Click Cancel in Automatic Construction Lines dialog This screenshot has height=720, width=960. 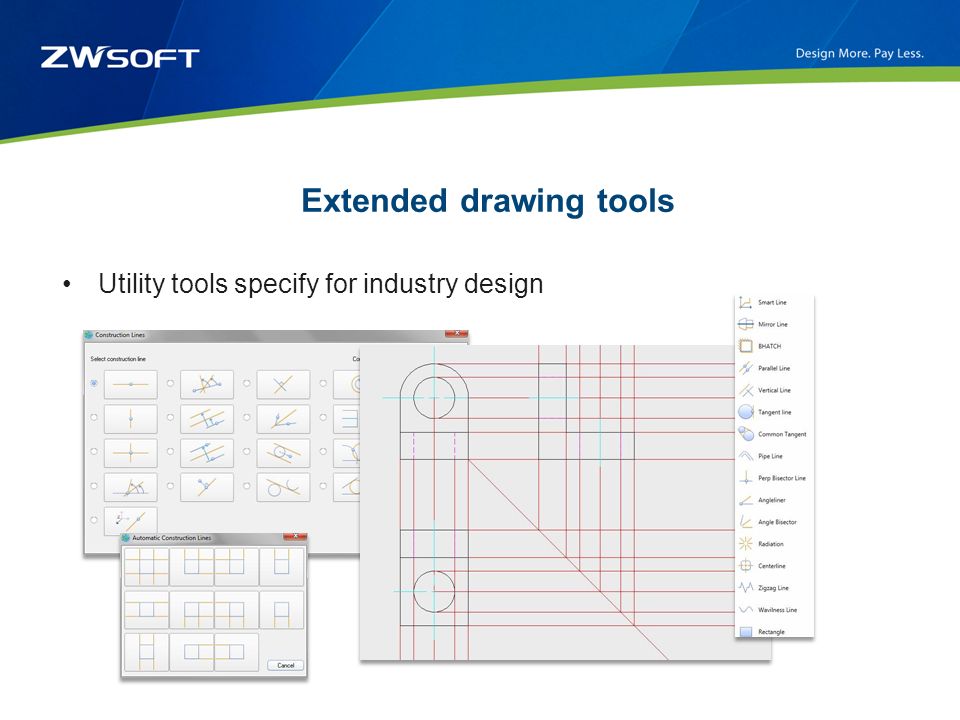(x=286, y=665)
